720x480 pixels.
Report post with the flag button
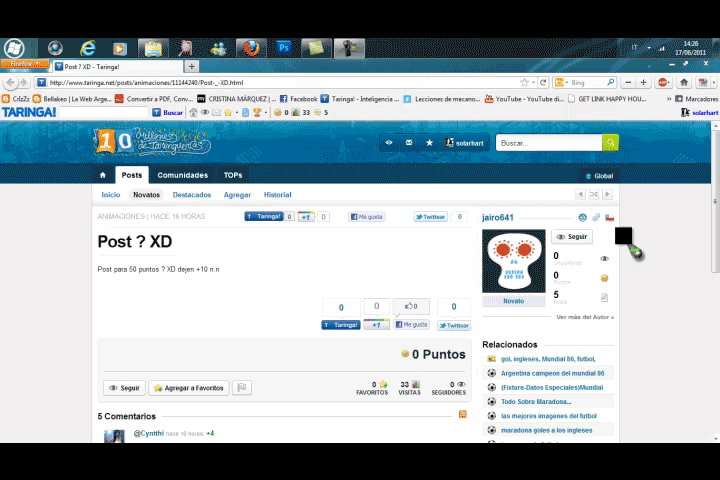(x=242, y=388)
